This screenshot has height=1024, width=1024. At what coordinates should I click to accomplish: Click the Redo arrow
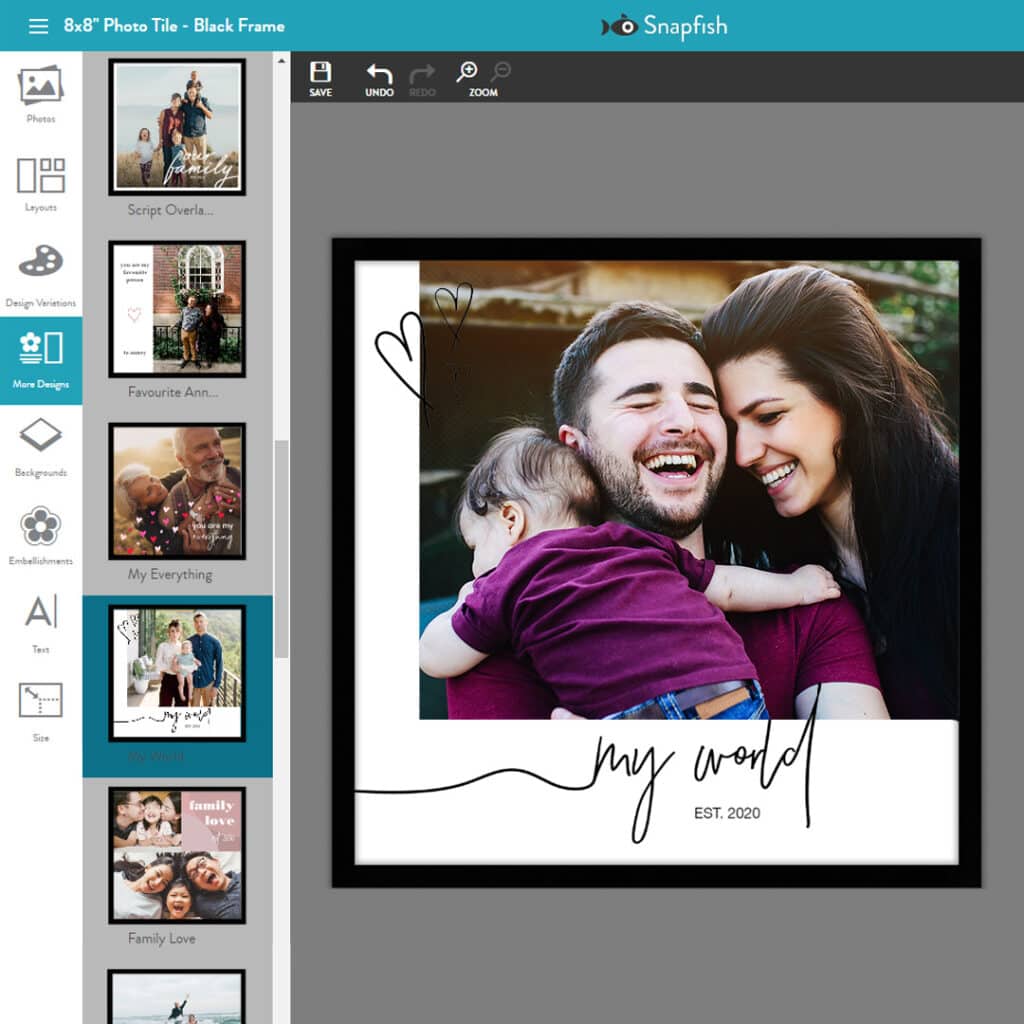[422, 77]
